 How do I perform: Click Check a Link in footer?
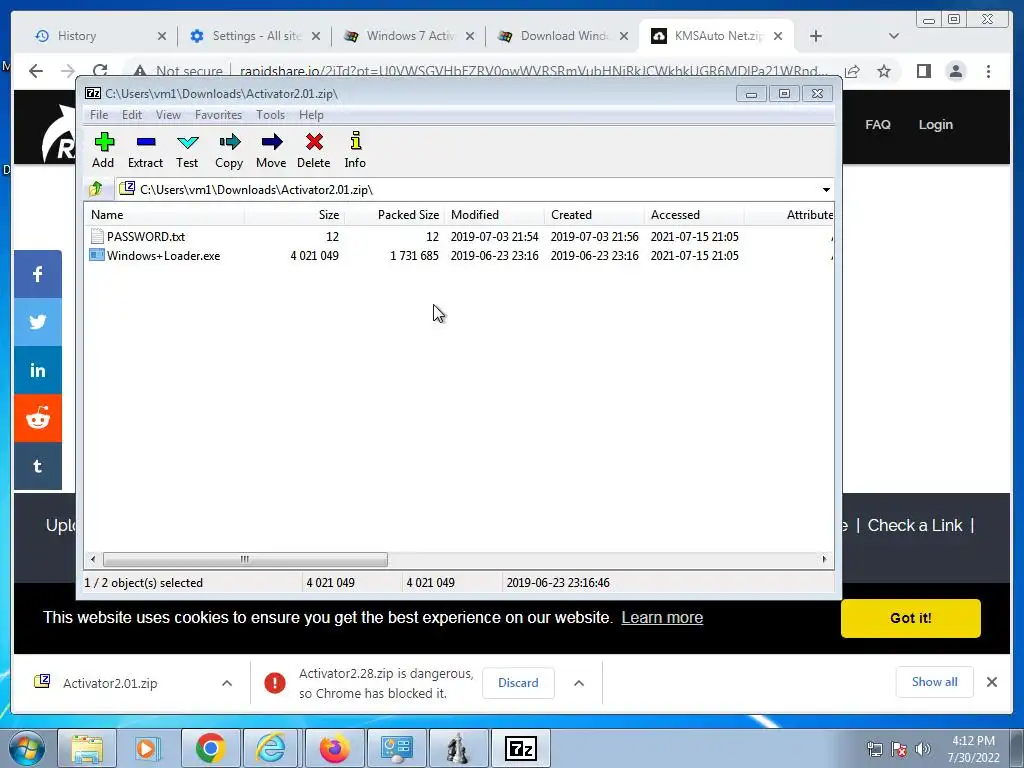click(915, 525)
